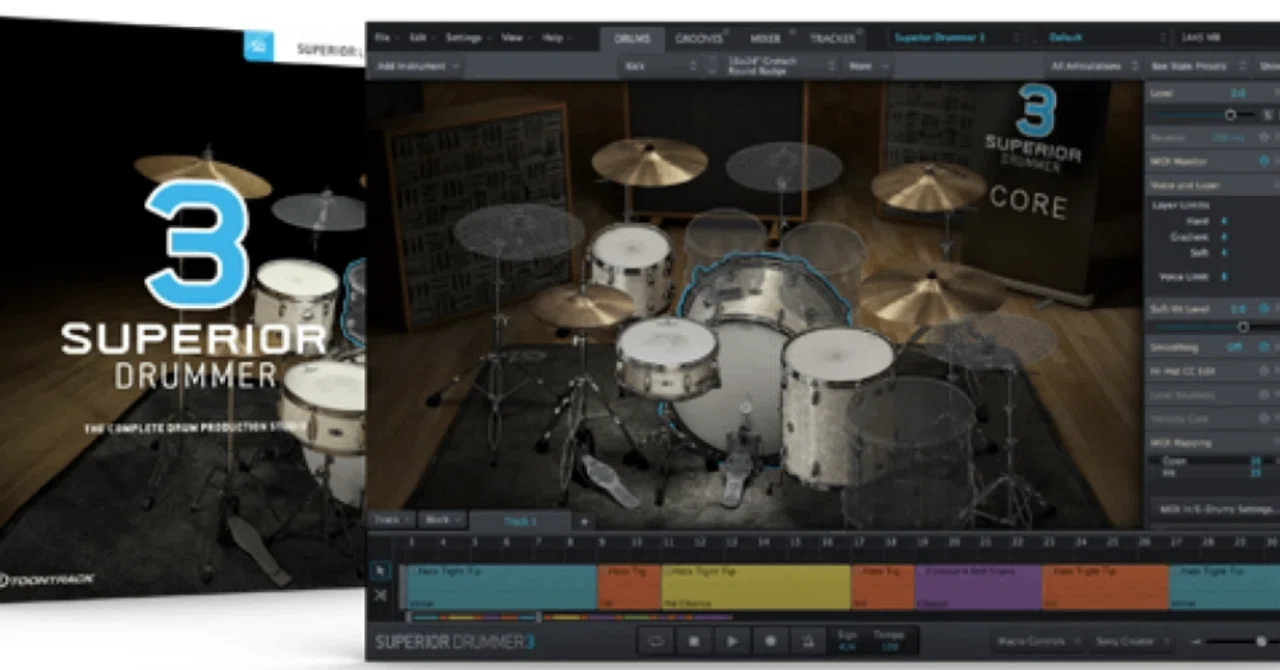The height and width of the screenshot is (670, 1280).
Task: Select the Track 1 tab
Action: click(520, 521)
